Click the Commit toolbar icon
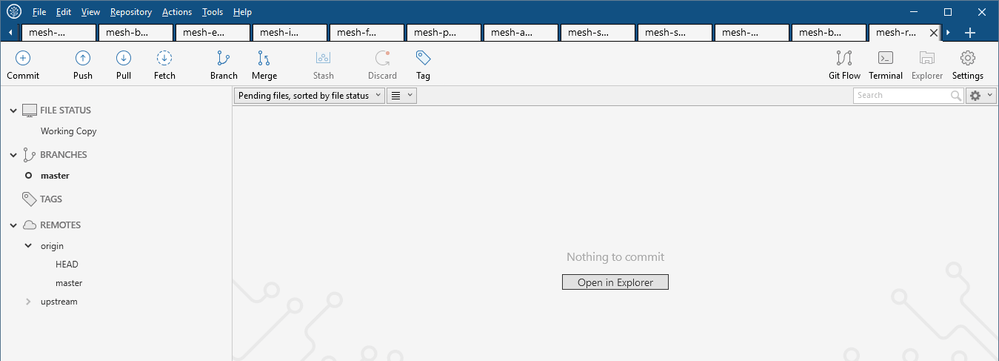This screenshot has height=361, width=999. coord(23,59)
